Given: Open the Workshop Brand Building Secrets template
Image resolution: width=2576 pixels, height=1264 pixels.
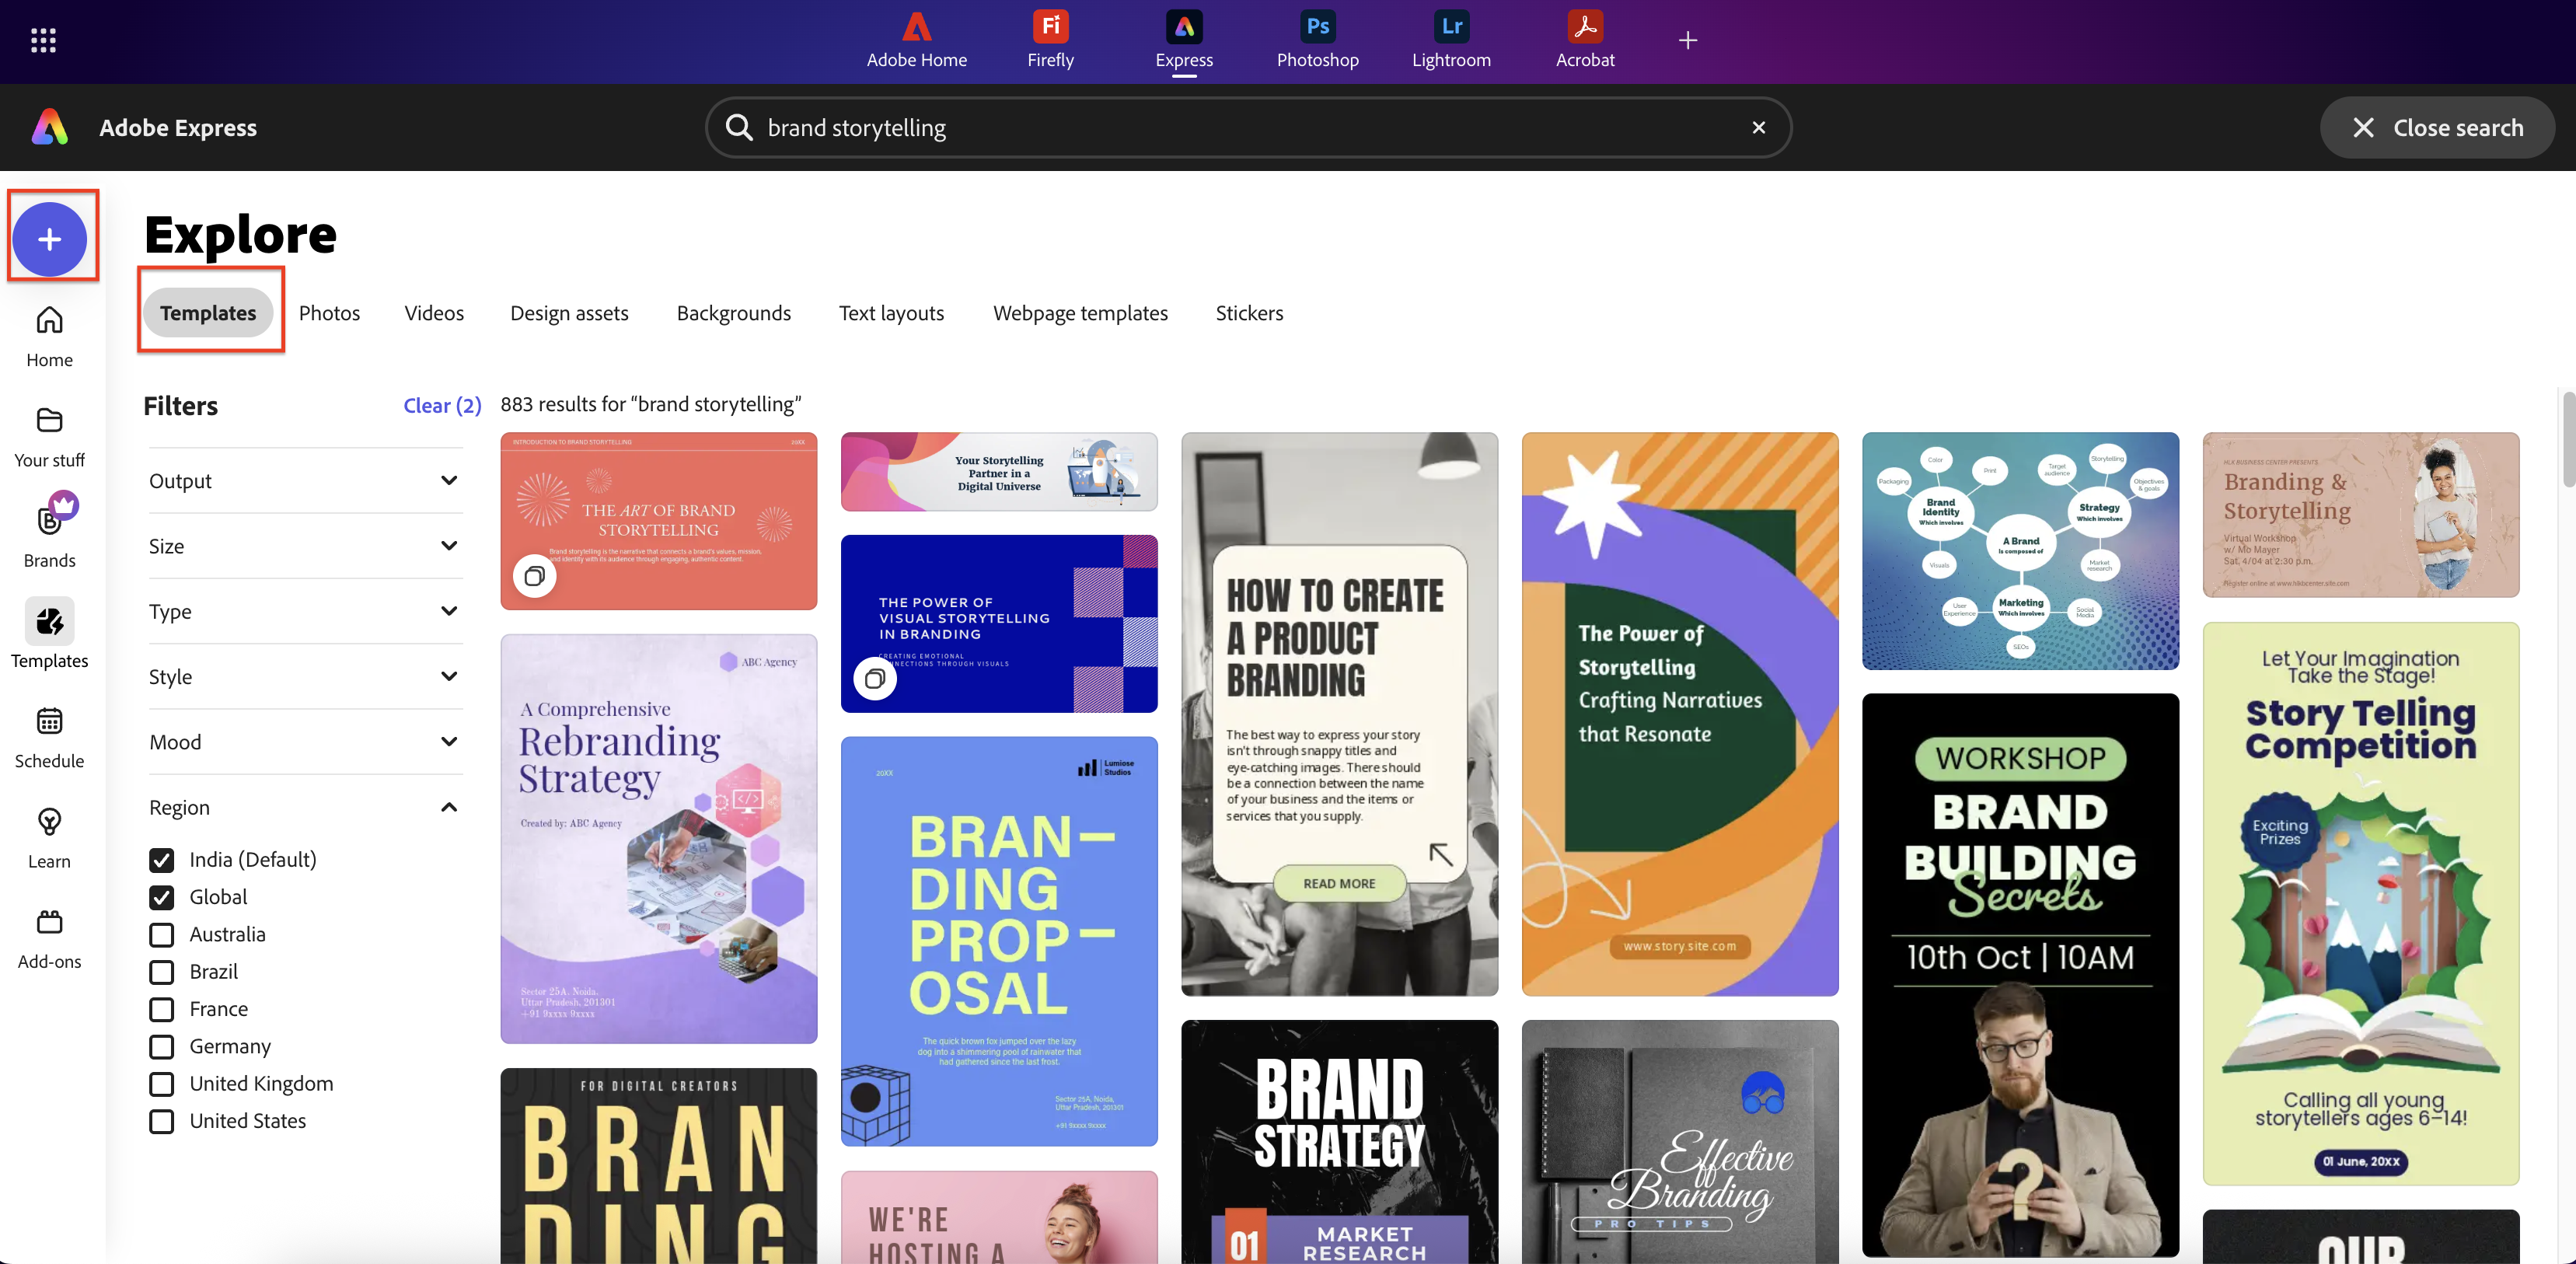Looking at the screenshot, I should tap(2020, 974).
